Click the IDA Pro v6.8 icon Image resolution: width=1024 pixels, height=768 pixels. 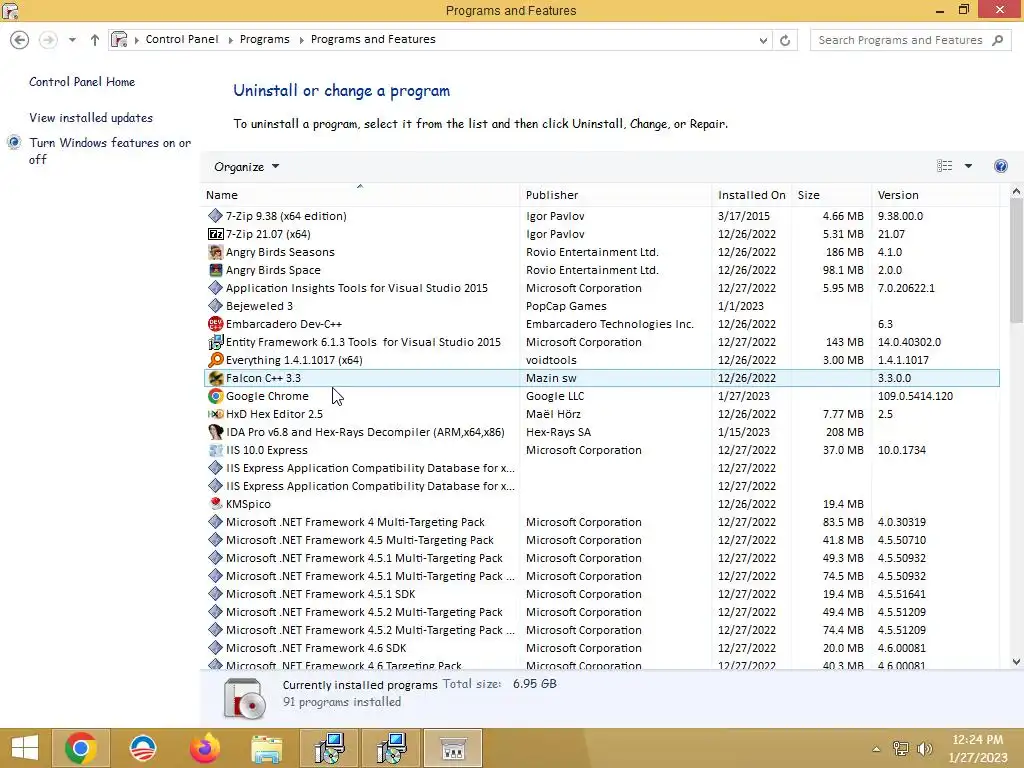[216, 432]
